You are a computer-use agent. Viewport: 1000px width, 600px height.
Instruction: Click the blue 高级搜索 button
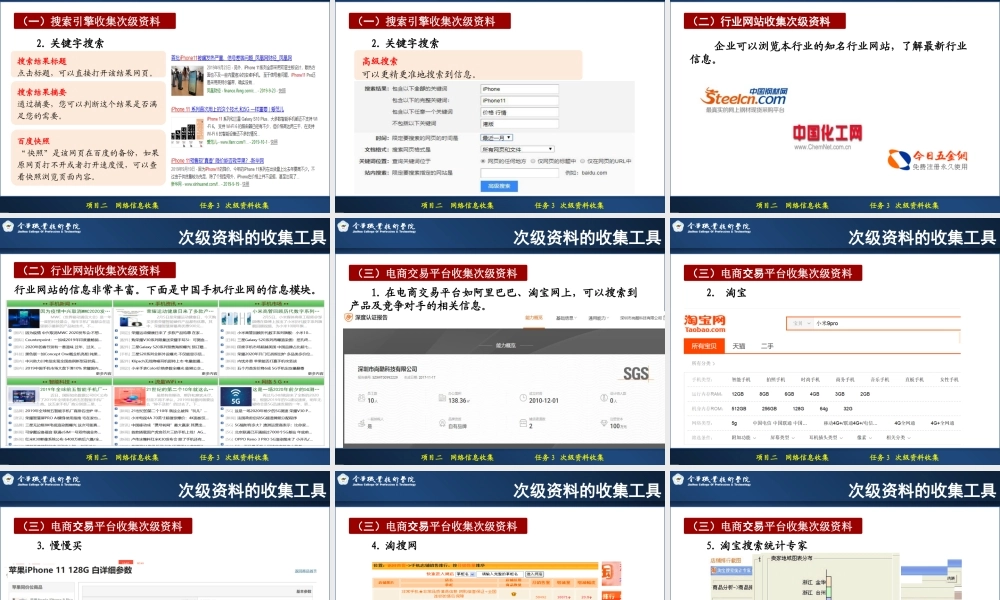tap(500, 186)
